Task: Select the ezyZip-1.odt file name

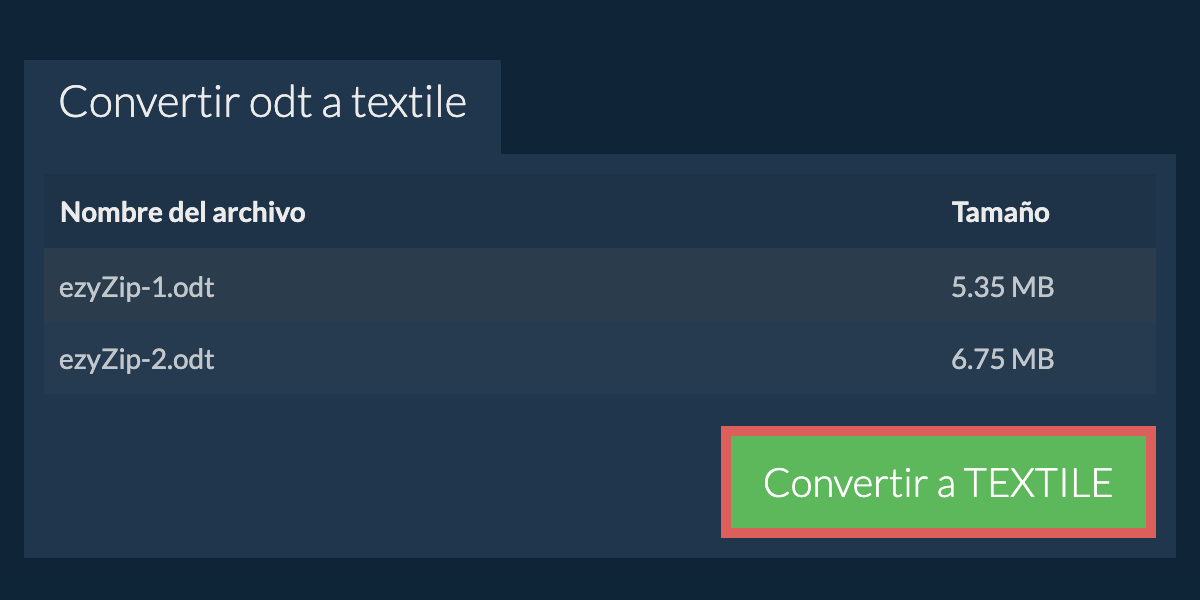Action: 137,288
